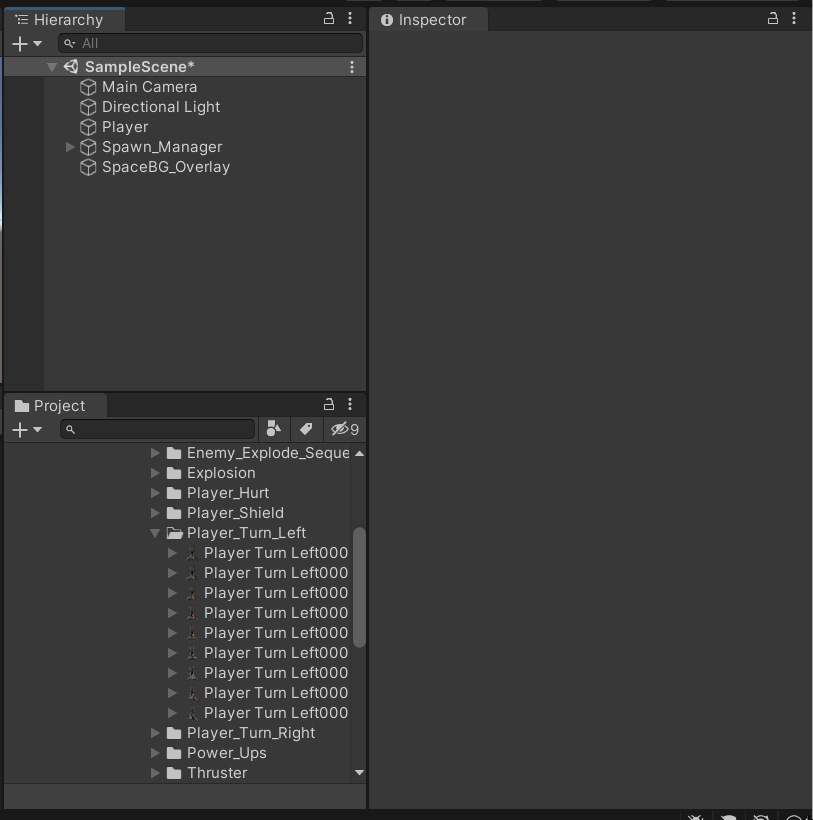Image resolution: width=813 pixels, height=820 pixels.
Task: Click the Player cube icon
Action: coord(88,127)
